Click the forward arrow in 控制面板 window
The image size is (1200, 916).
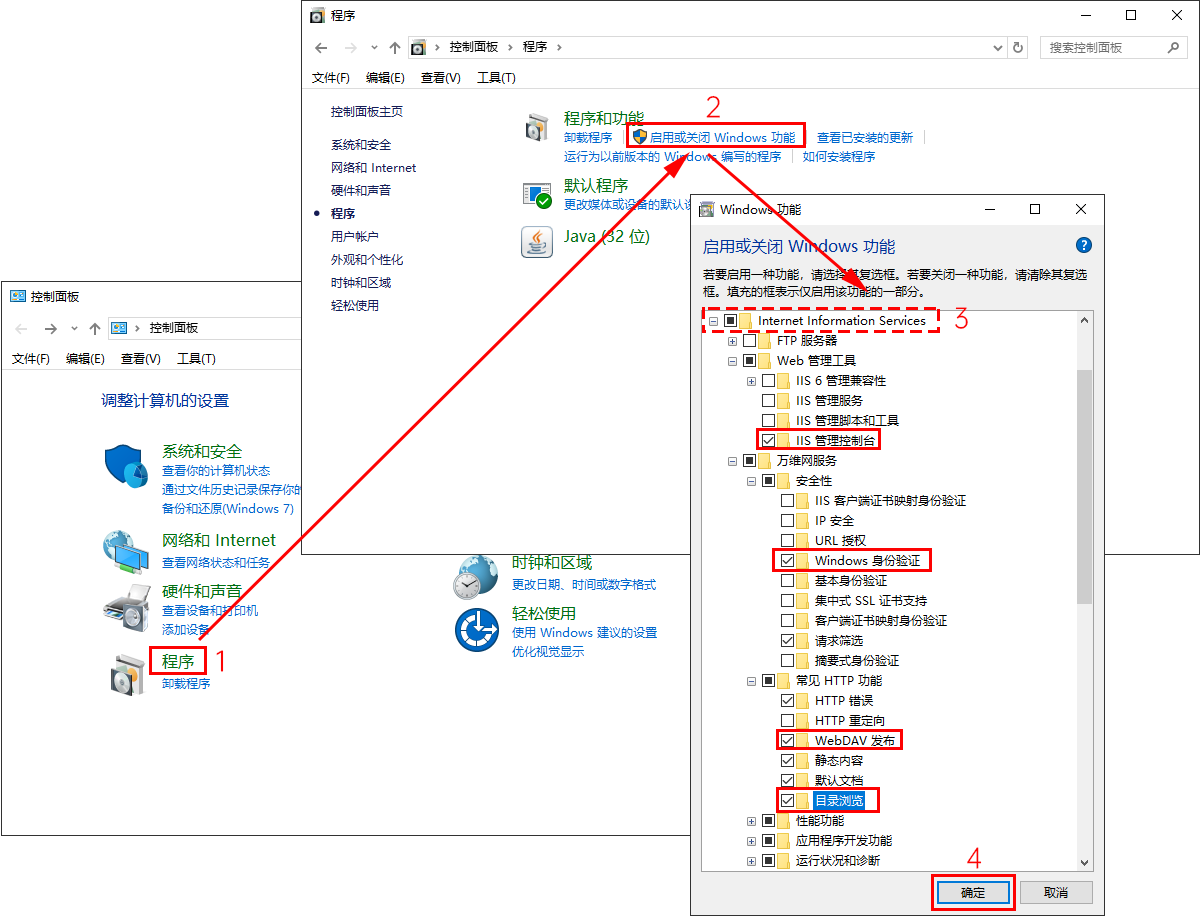[x=51, y=328]
